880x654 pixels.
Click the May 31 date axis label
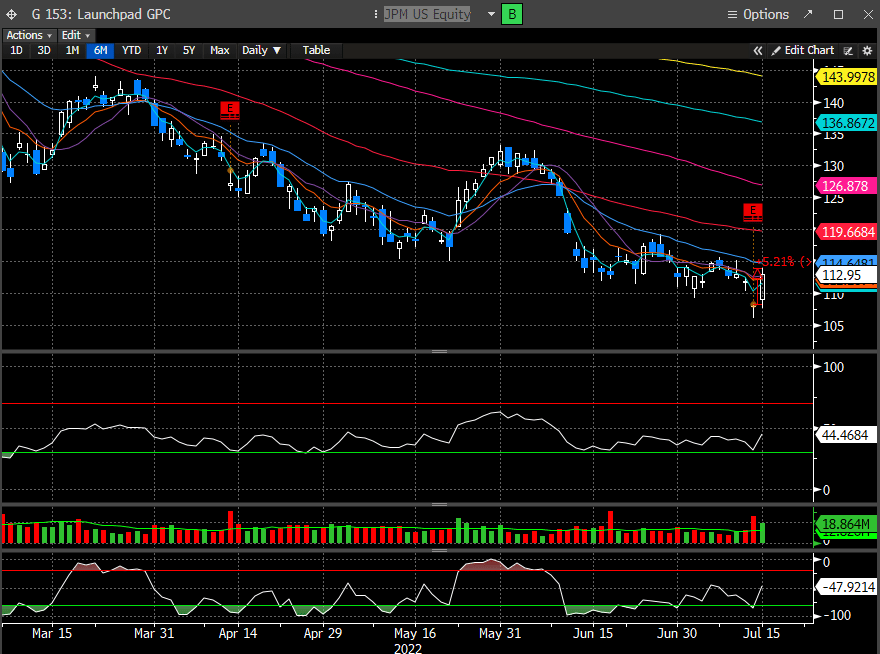[x=499, y=633]
